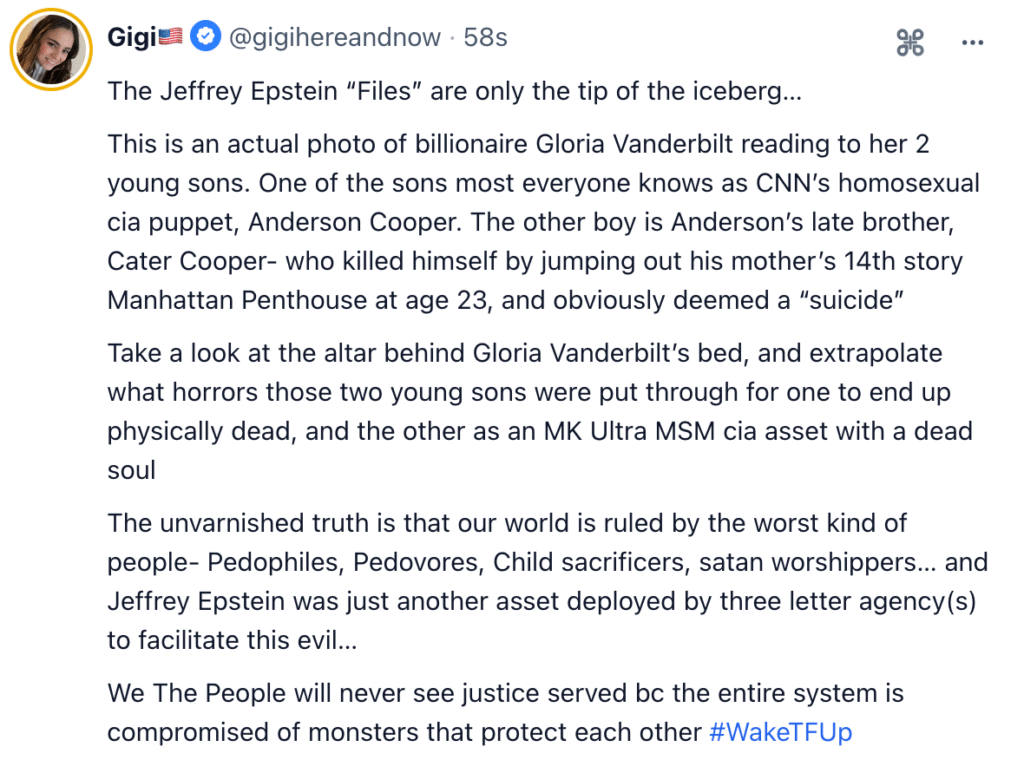Click the paragraph beginning "Take a look at"

540,411
